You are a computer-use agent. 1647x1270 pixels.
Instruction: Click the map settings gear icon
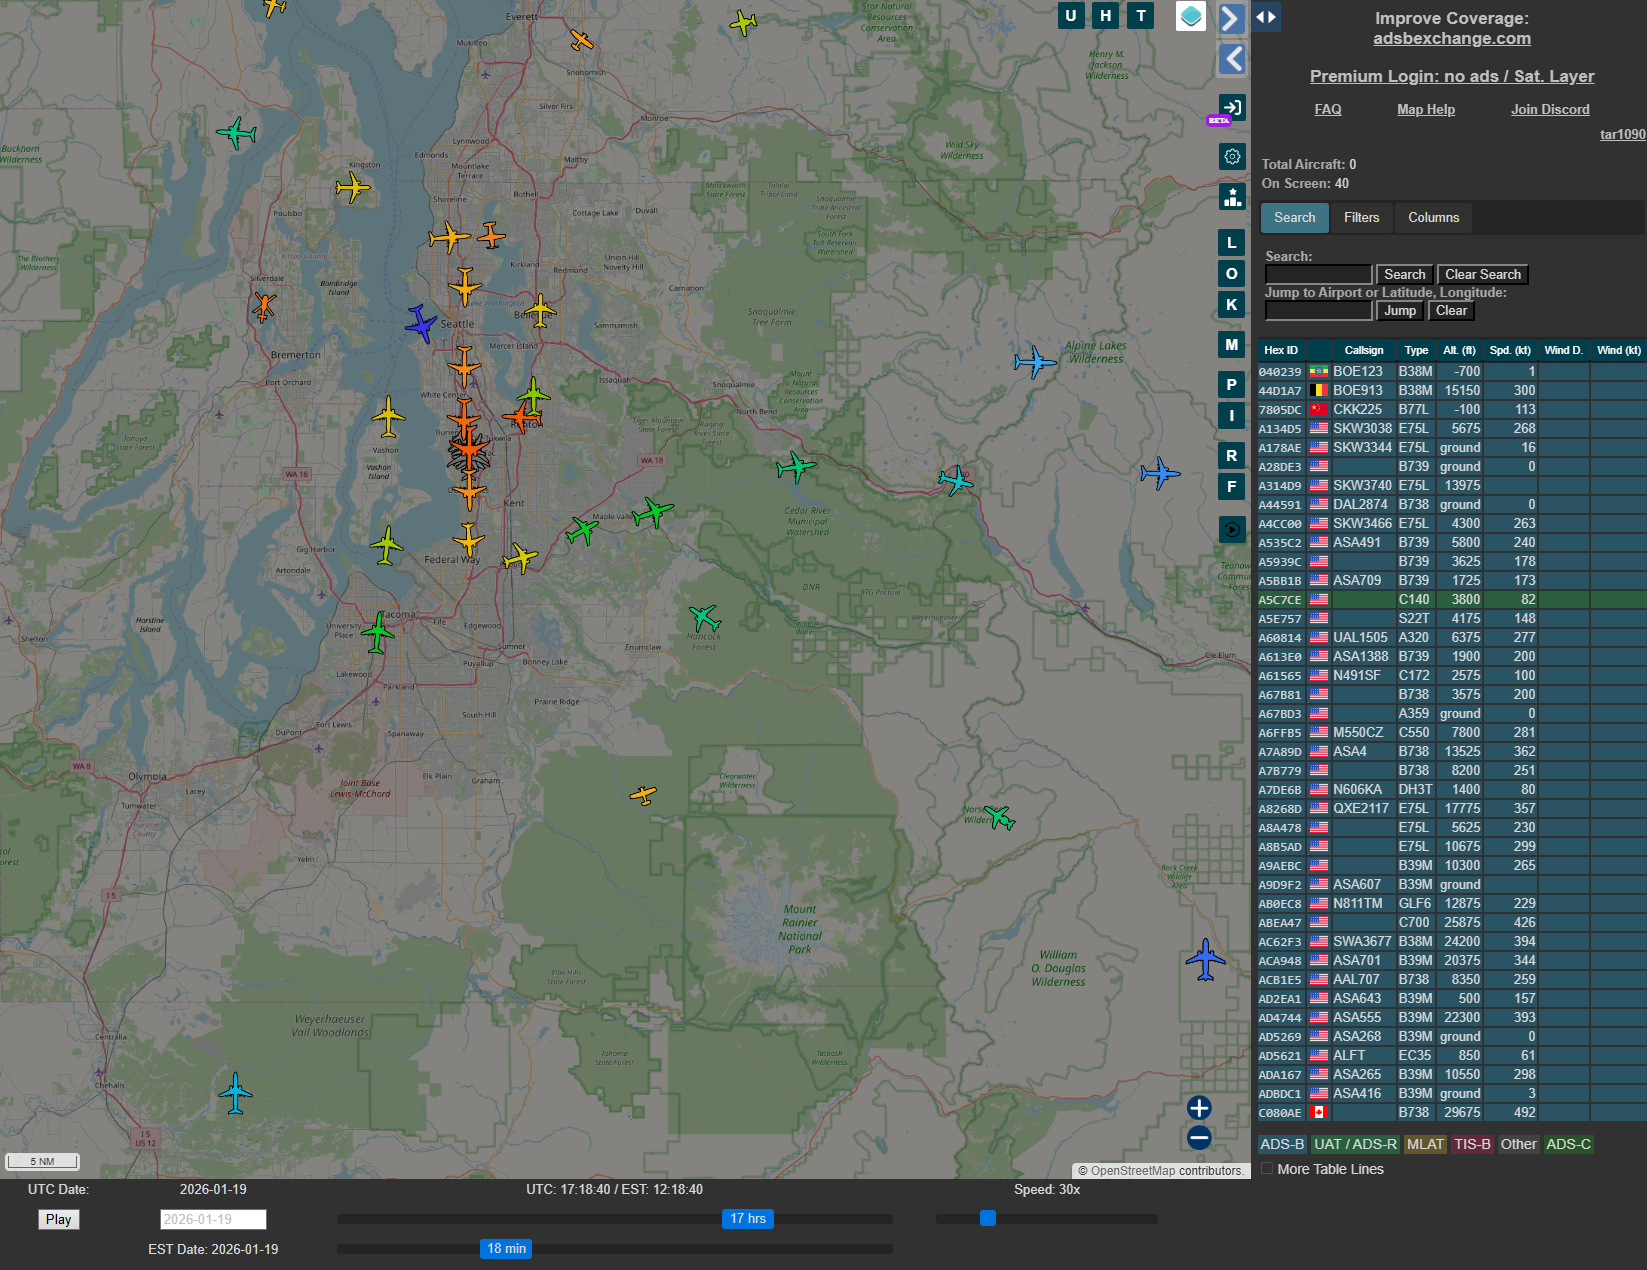1232,157
